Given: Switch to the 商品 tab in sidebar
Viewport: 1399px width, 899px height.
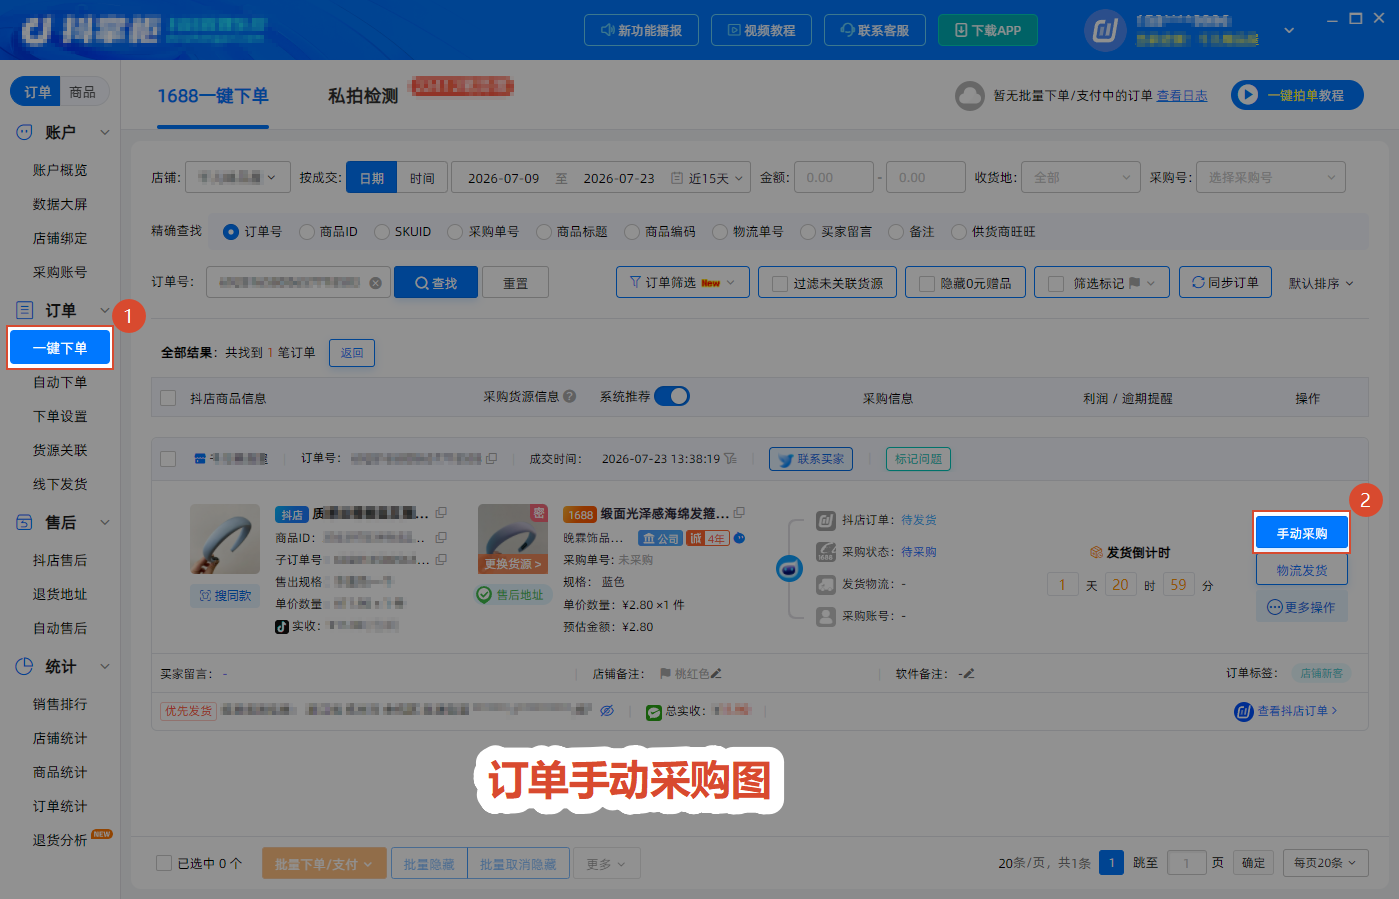Looking at the screenshot, I should pyautogui.click(x=83, y=92).
